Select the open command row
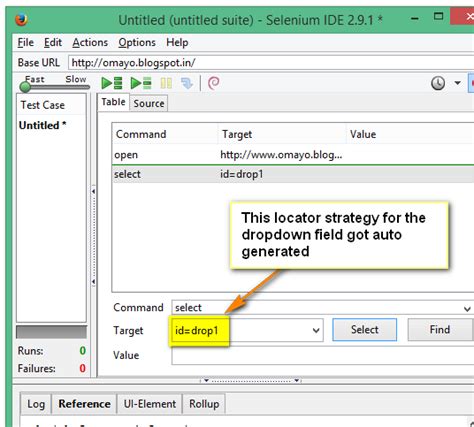 point(293,155)
